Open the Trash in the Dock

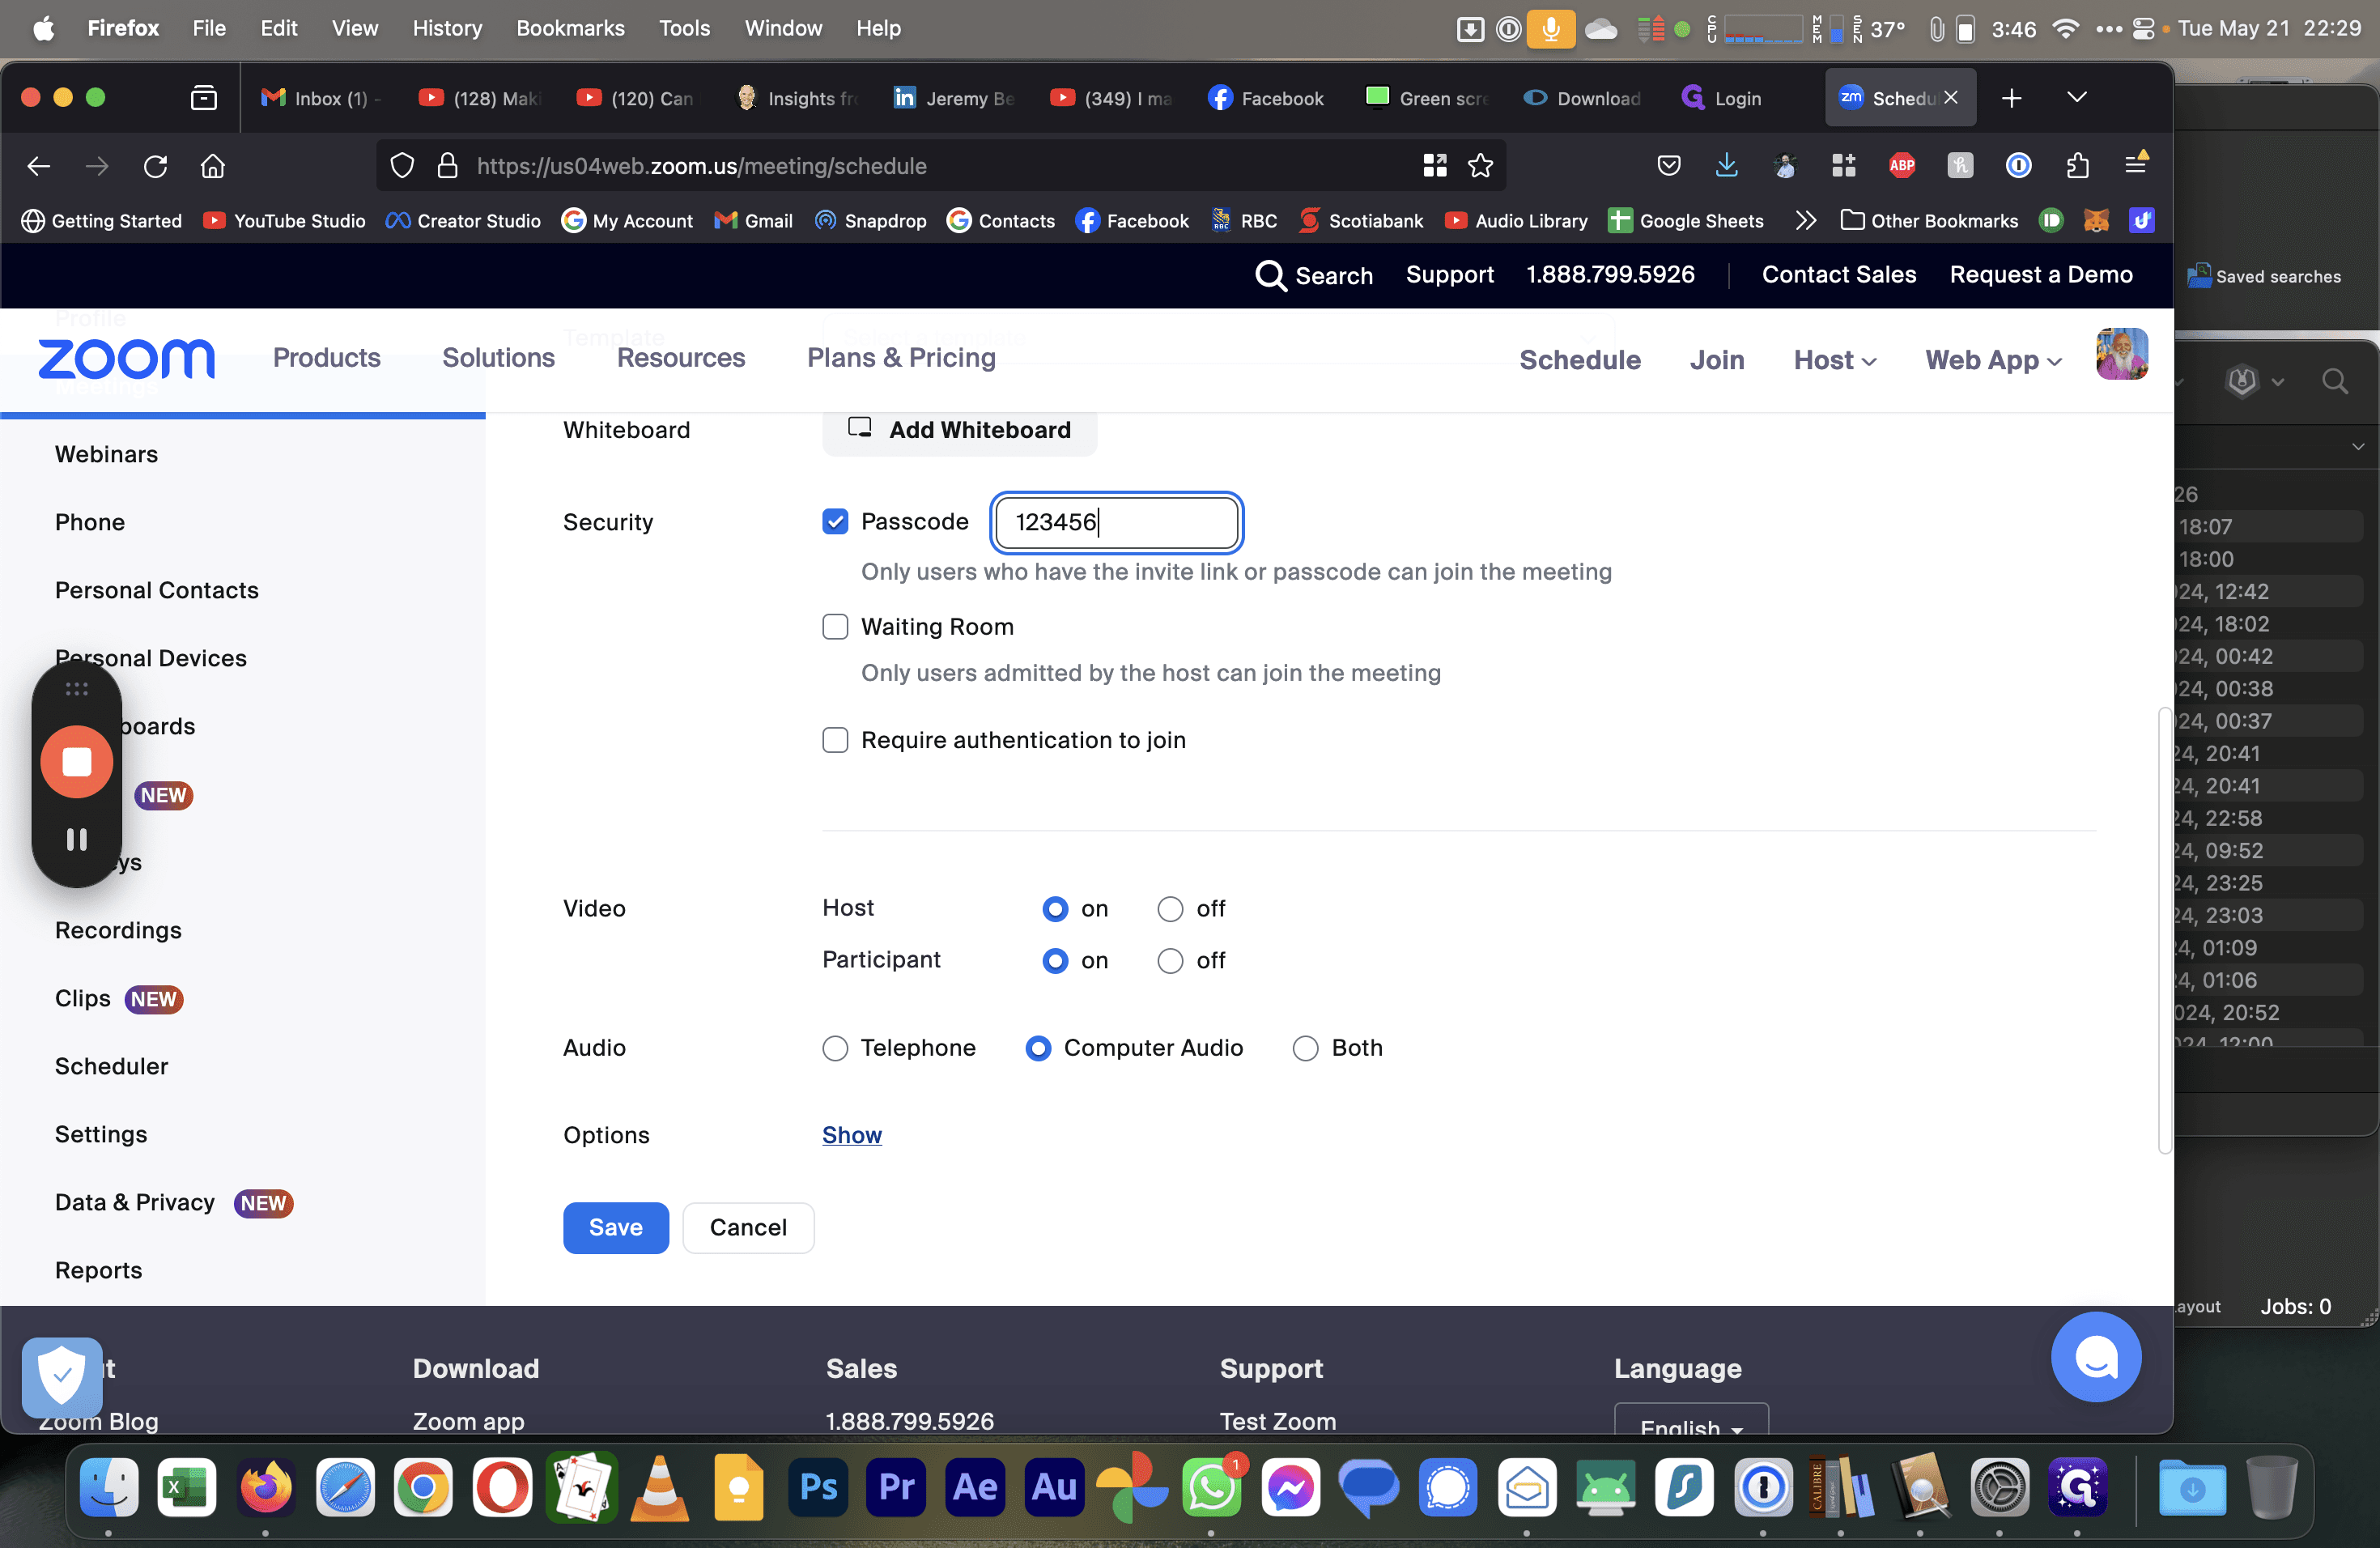point(2271,1487)
